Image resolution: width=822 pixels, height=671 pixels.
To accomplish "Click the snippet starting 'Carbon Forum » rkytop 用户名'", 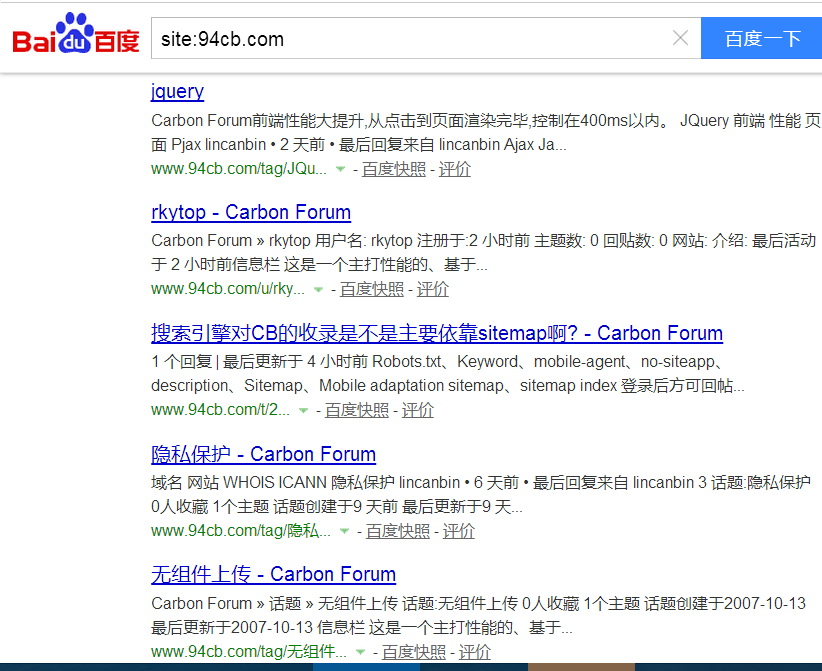I will point(483,253).
